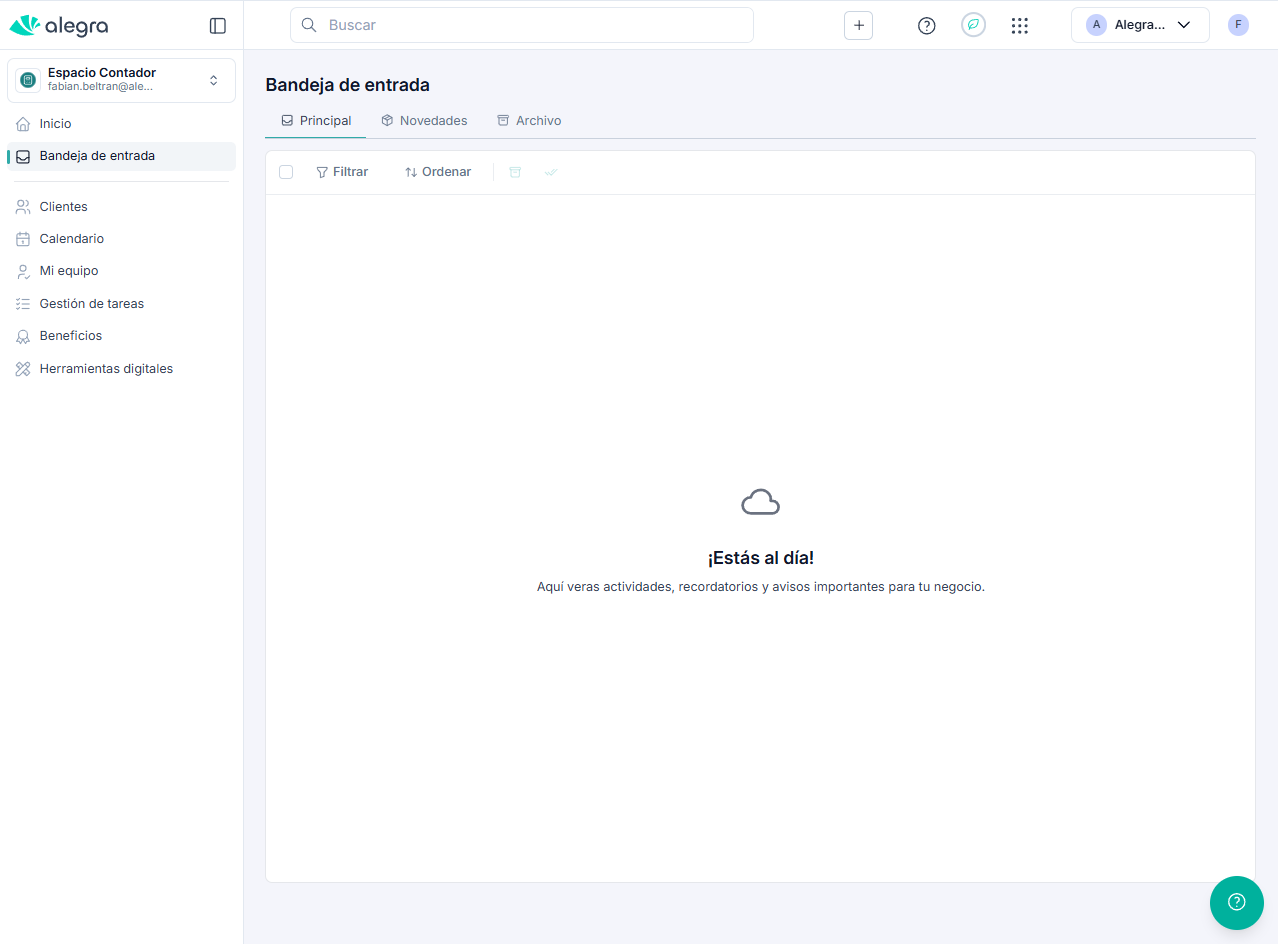The height and width of the screenshot is (944, 1278).
Task: Click the plus icon to create new
Action: (858, 26)
